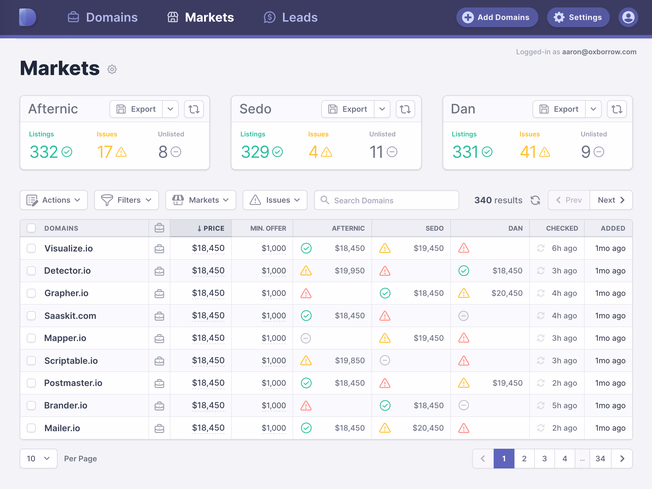The height and width of the screenshot is (489, 652).
Task: Focus the Search Domains field
Action: [x=386, y=200]
